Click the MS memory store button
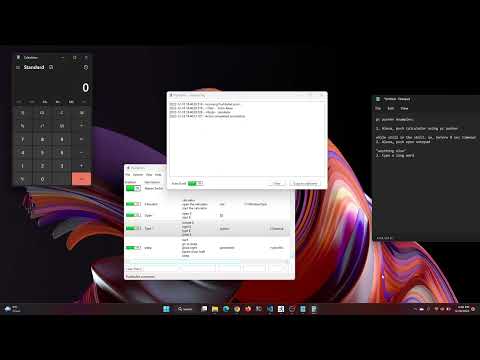Viewport: 480px width, 360px height. point(71,102)
